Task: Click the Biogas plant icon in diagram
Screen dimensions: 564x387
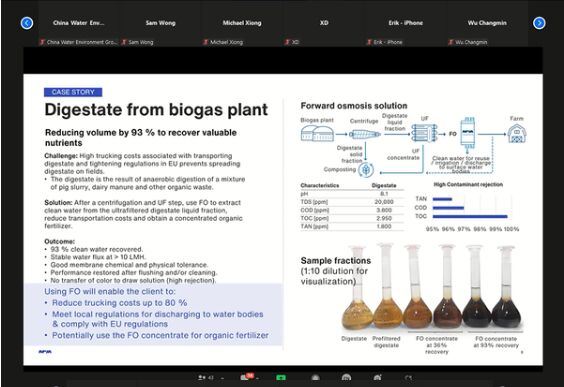Action: [x=317, y=133]
